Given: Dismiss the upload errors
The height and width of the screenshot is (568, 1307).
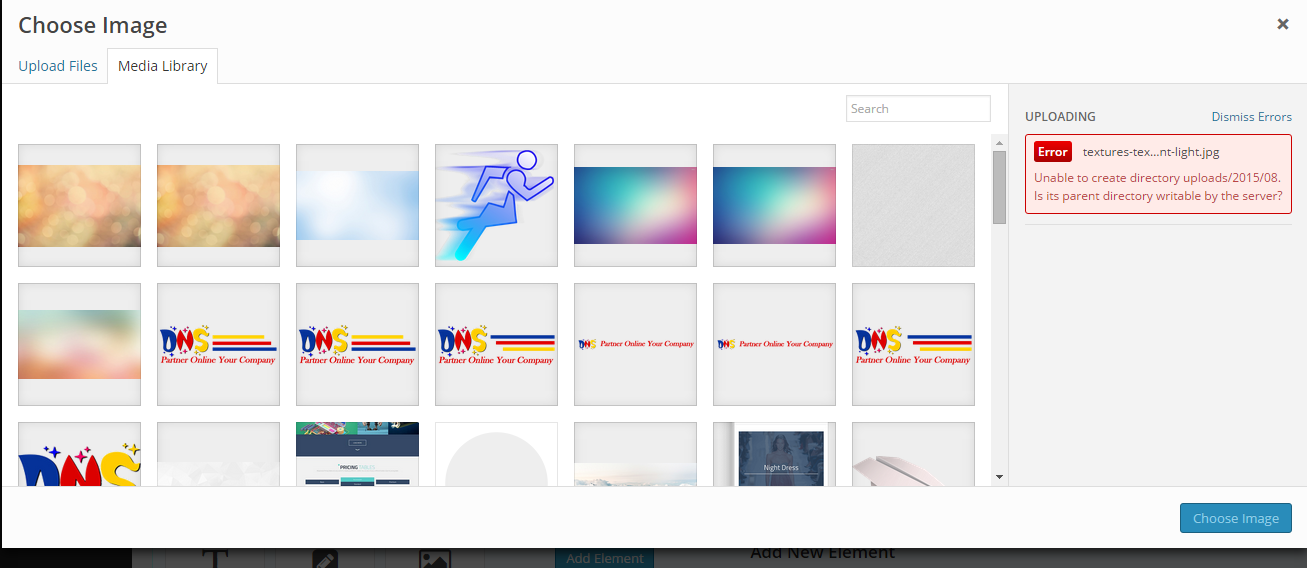Looking at the screenshot, I should [1251, 116].
